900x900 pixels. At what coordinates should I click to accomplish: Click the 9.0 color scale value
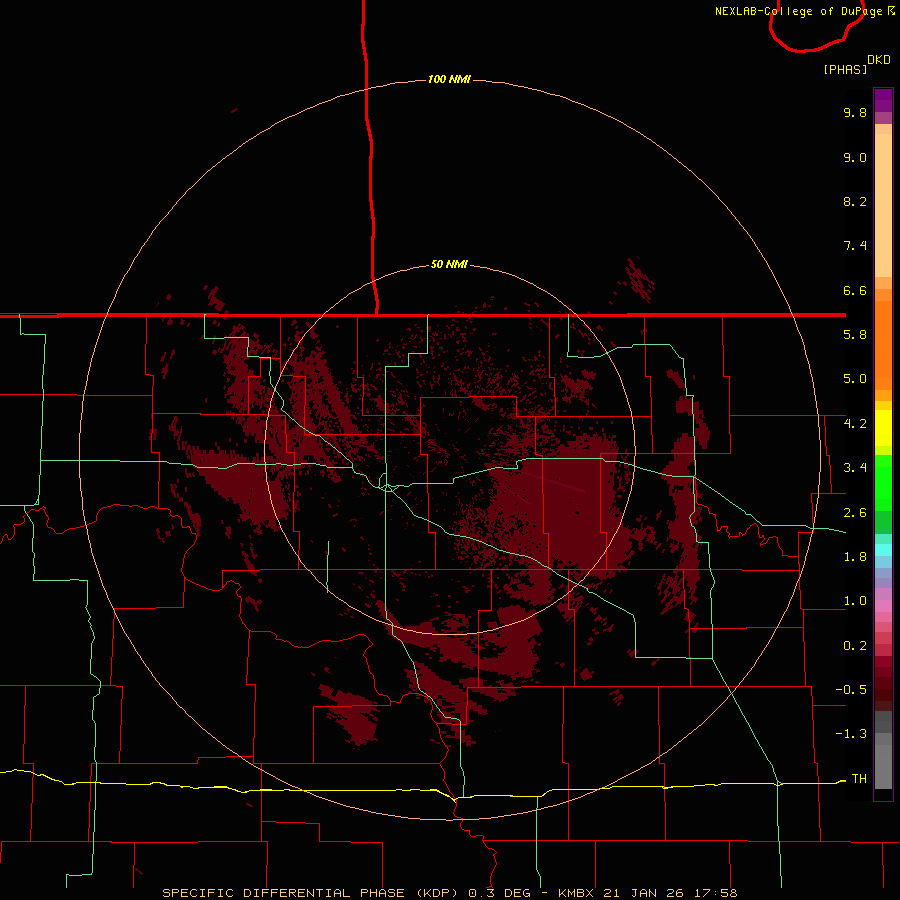click(x=855, y=157)
